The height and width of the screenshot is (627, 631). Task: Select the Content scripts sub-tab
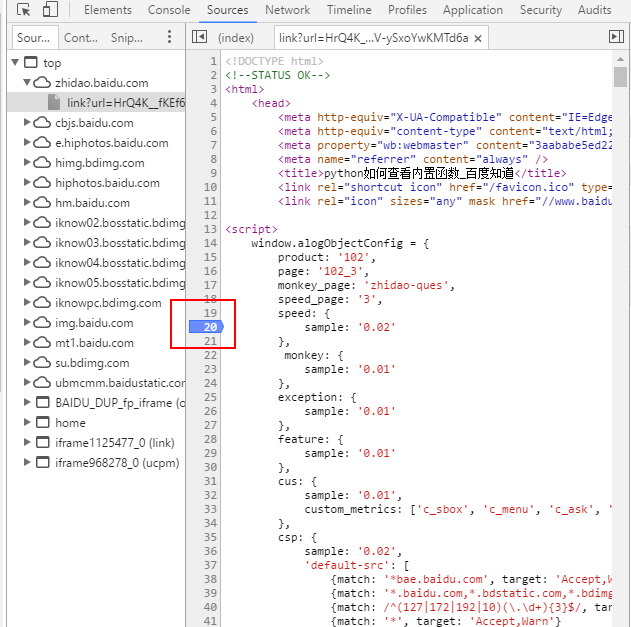point(80,38)
